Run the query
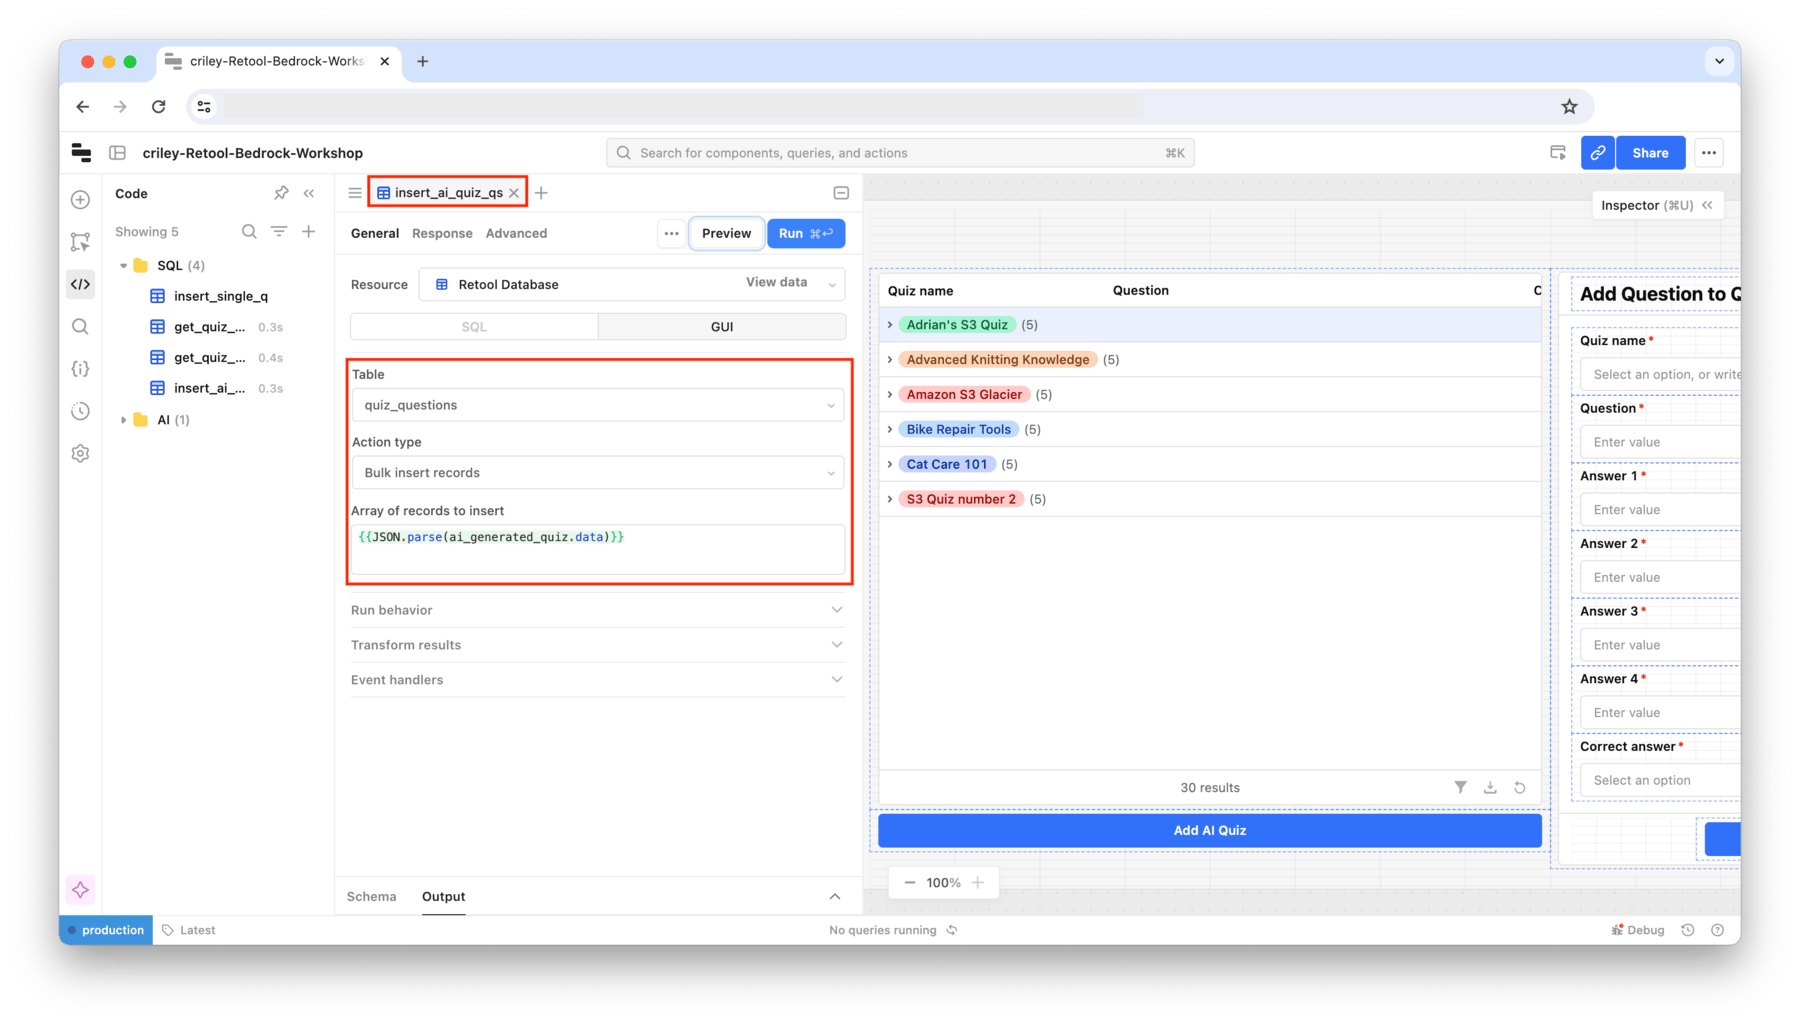This screenshot has width=1800, height=1023. click(806, 233)
